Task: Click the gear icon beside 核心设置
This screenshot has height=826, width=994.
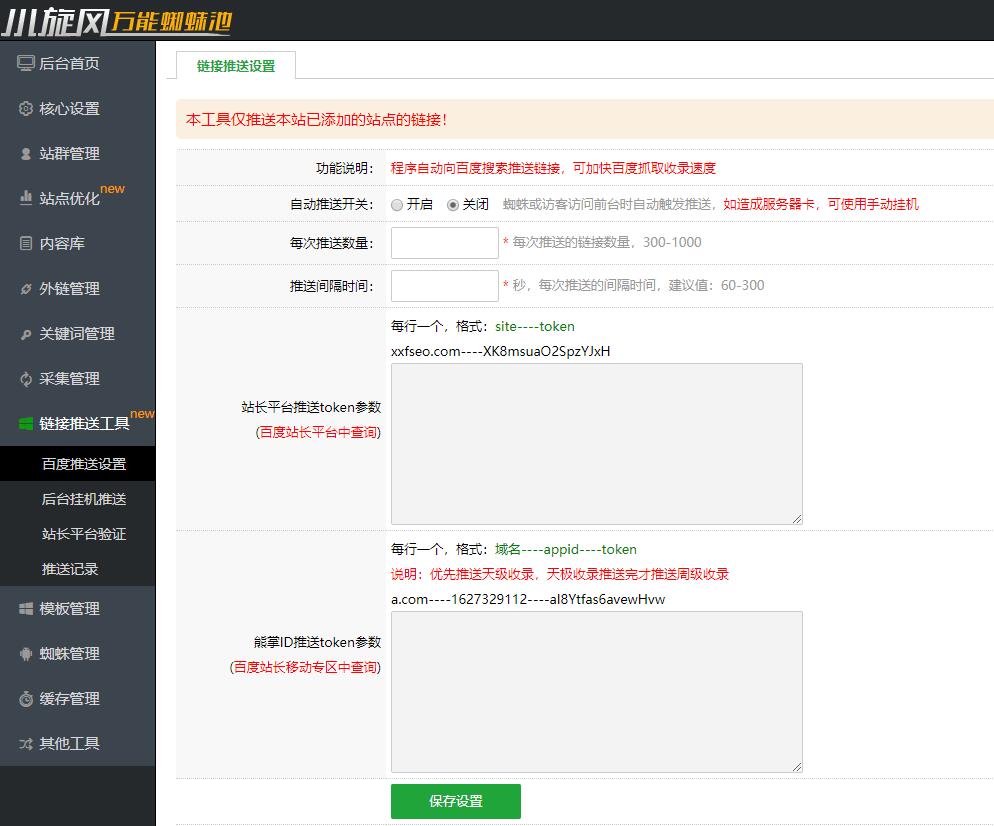Action: (25, 108)
